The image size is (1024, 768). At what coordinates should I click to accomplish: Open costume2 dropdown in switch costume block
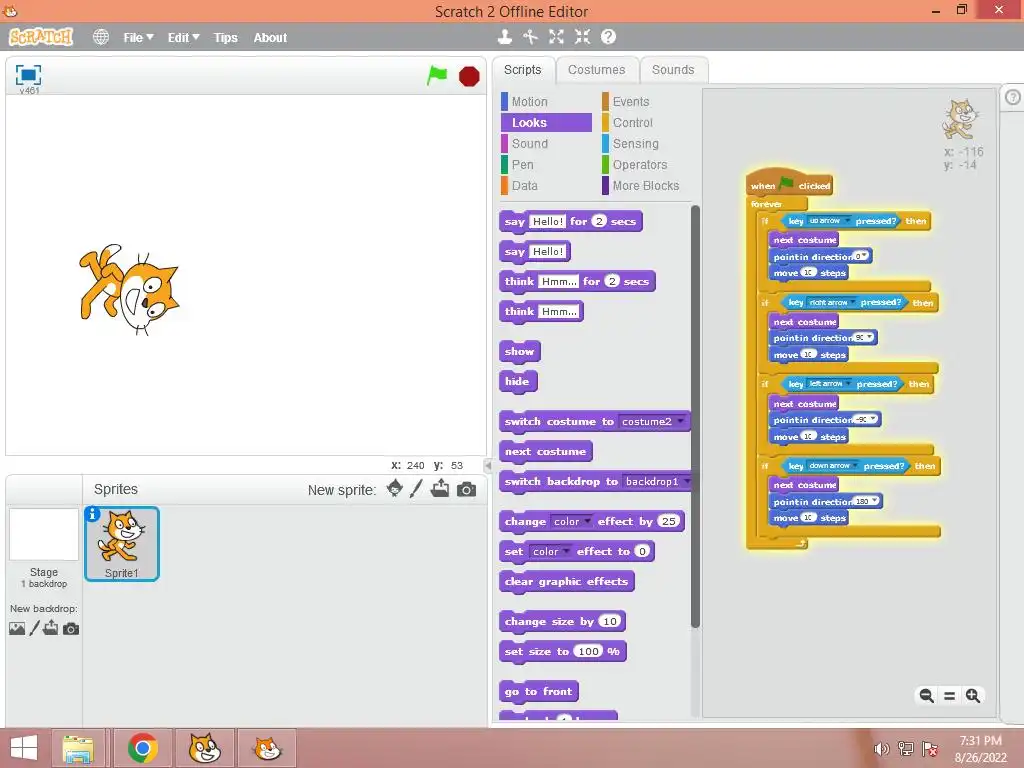(x=652, y=421)
